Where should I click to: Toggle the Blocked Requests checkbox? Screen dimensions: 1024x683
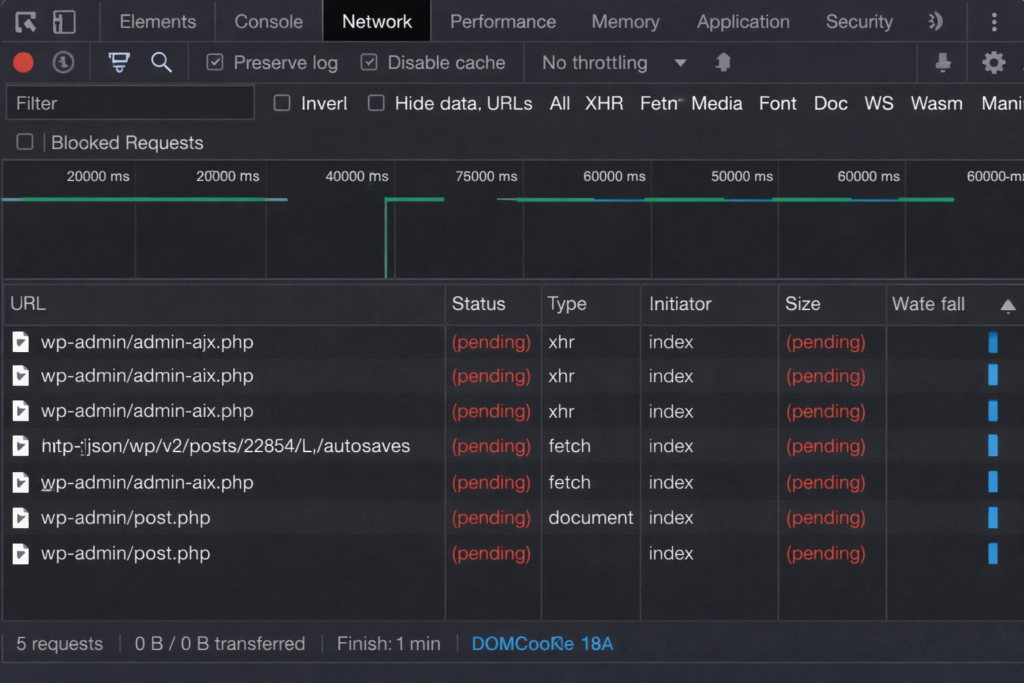[x=23, y=142]
